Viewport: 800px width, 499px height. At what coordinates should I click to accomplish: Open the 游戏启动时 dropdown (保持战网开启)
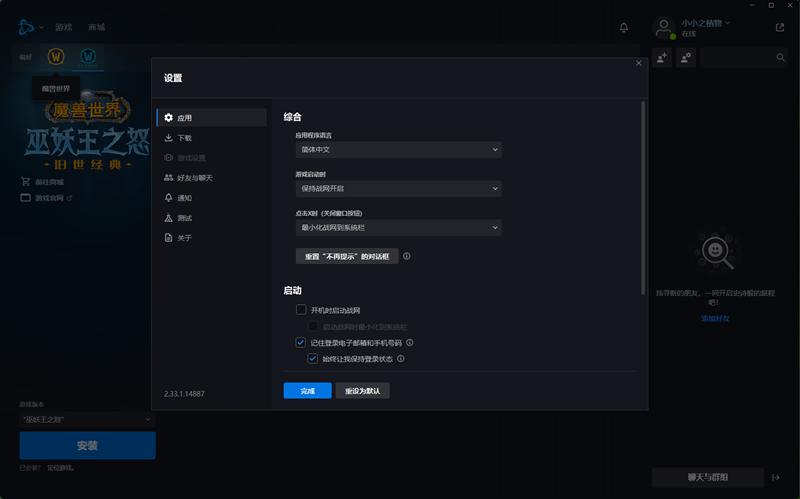click(x=398, y=188)
